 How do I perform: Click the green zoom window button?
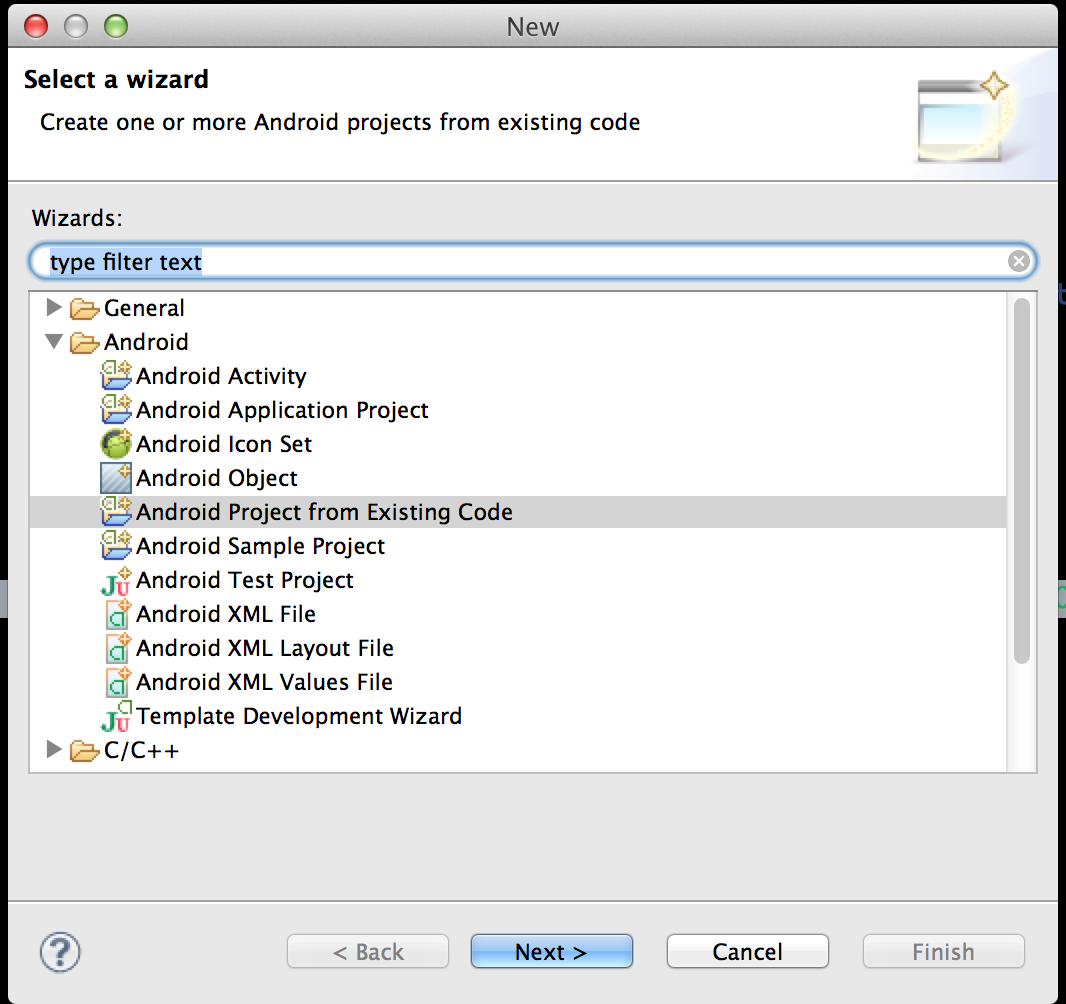(x=116, y=27)
